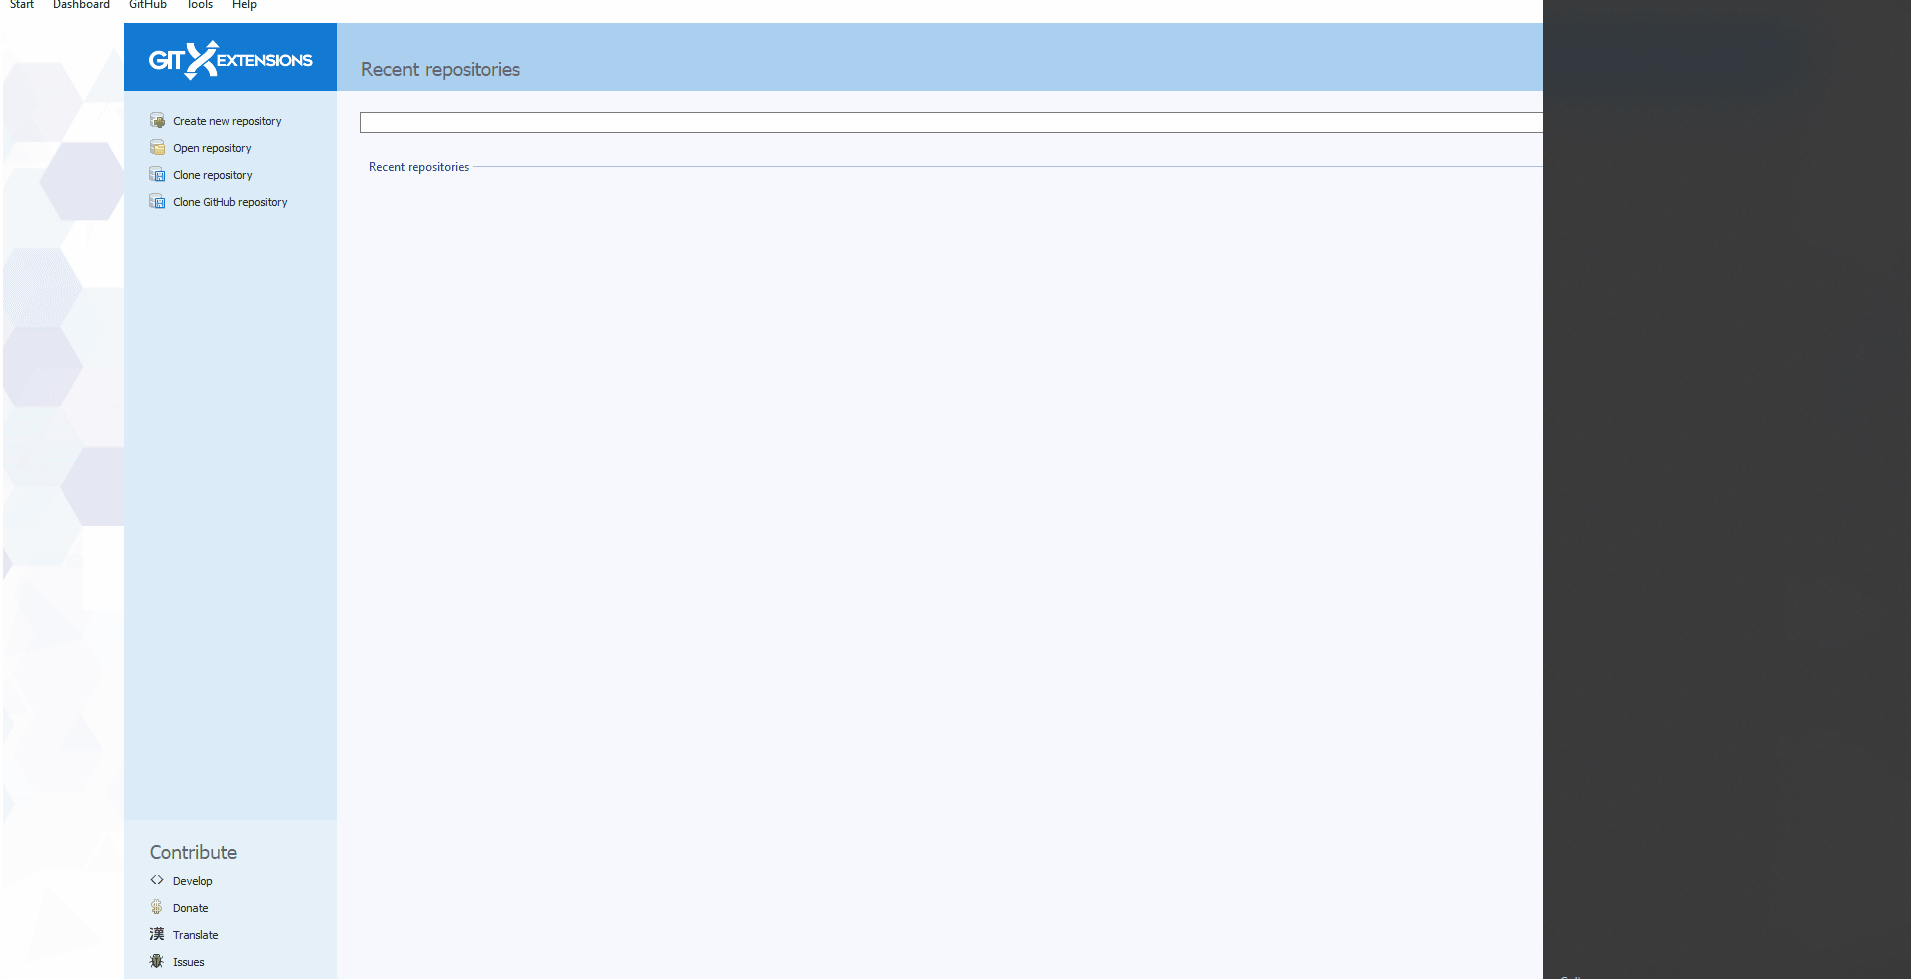
Task: Open the Tools menu
Action: [199, 6]
